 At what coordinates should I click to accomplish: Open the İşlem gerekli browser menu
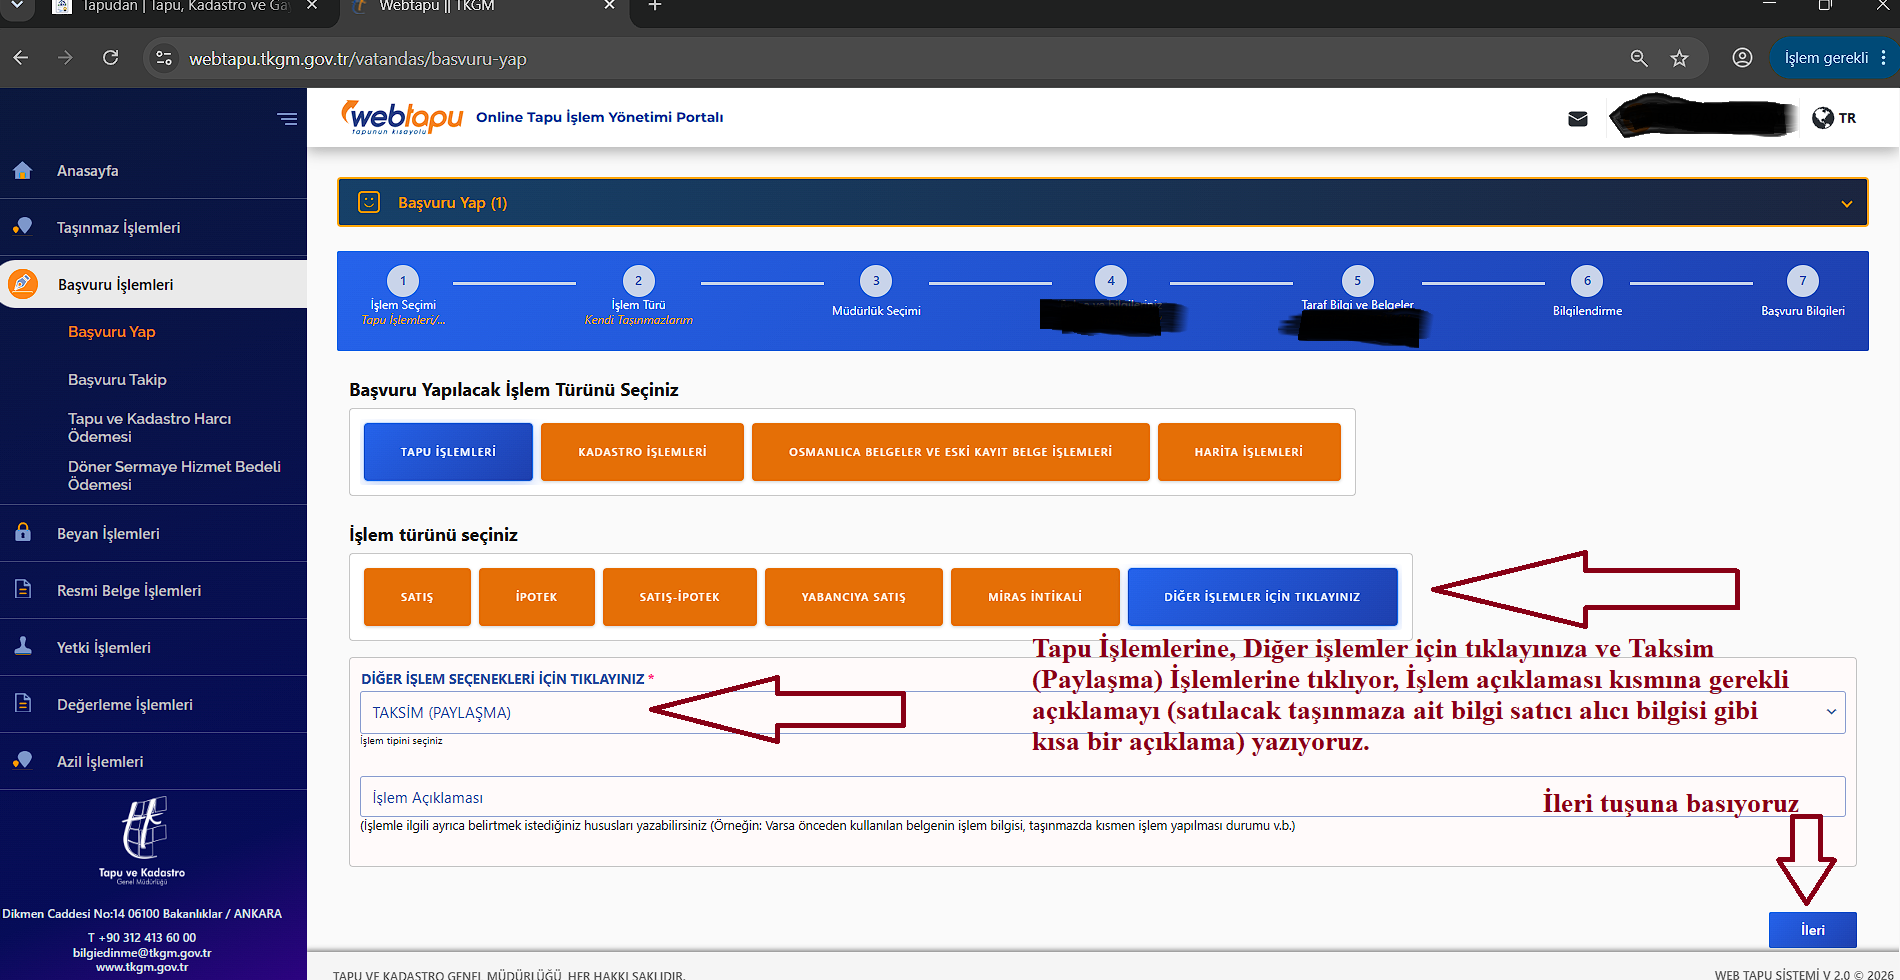pyautogui.click(x=1835, y=58)
